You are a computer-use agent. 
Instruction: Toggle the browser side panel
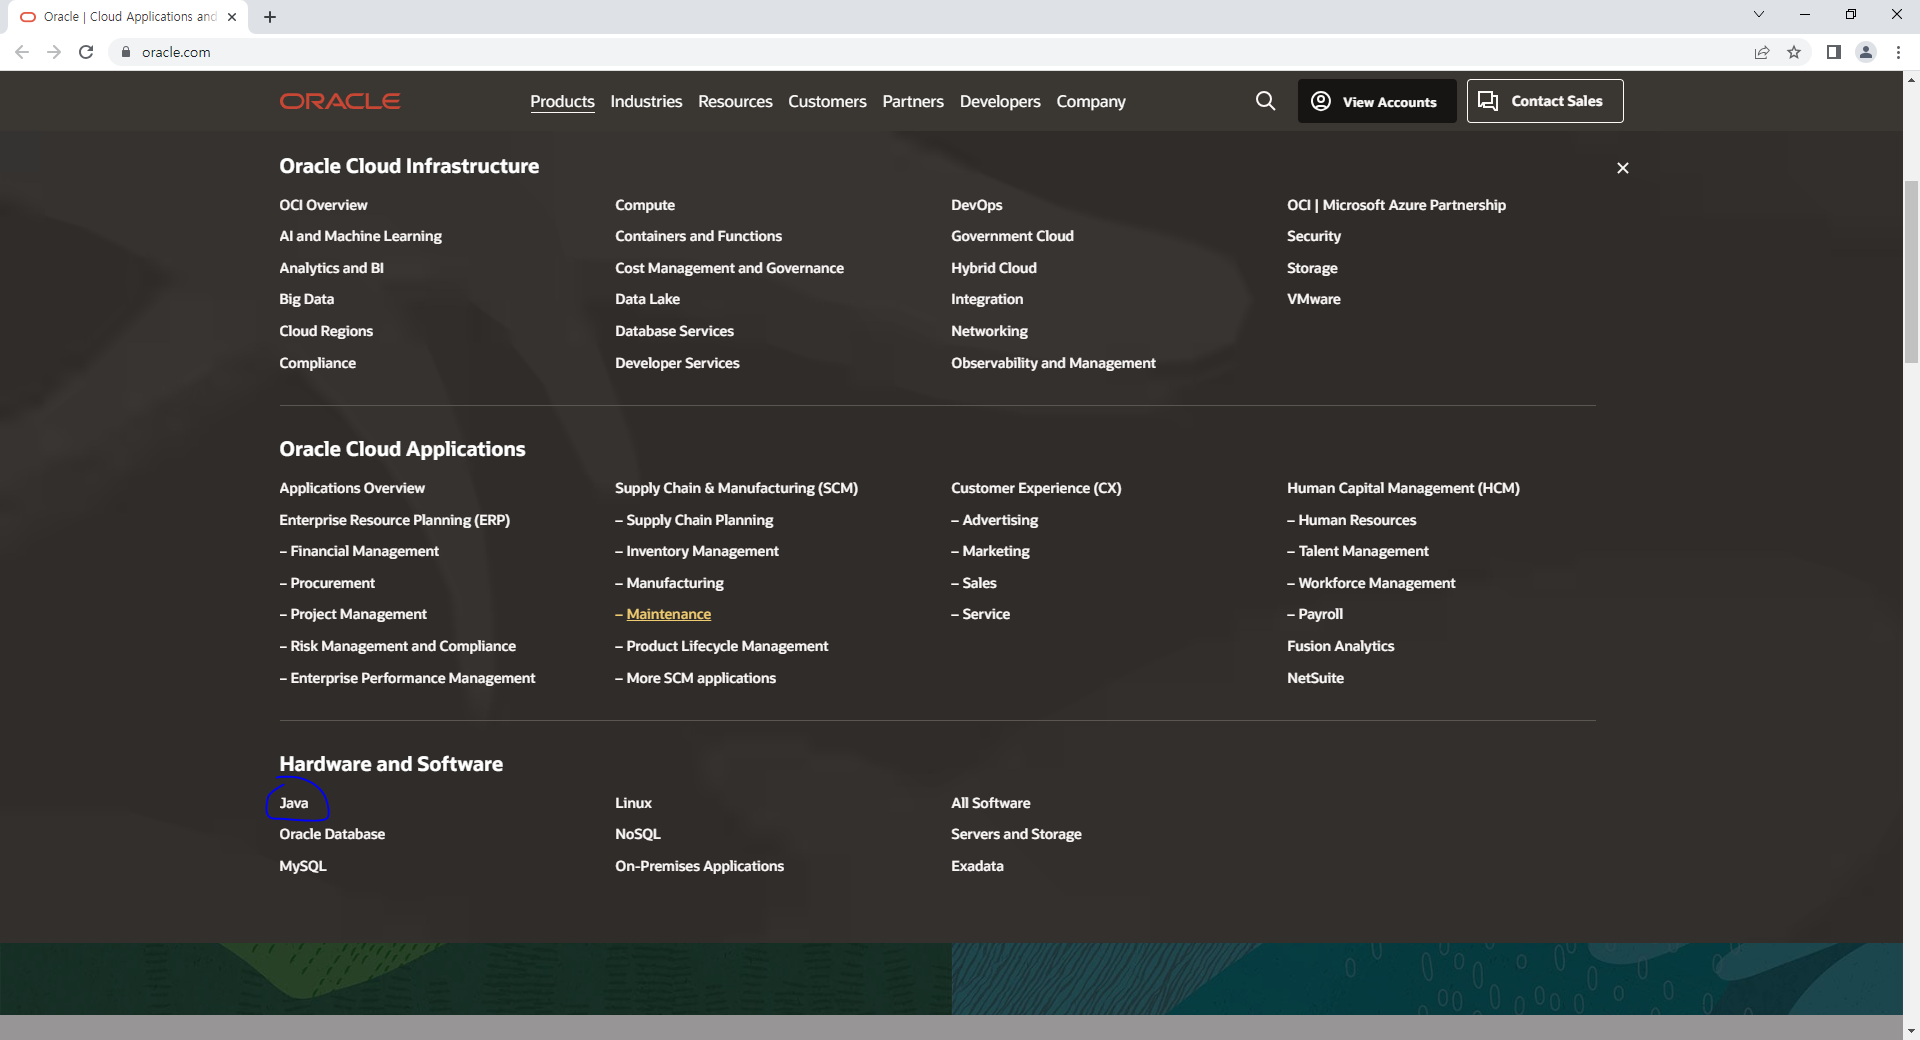[x=1833, y=52]
